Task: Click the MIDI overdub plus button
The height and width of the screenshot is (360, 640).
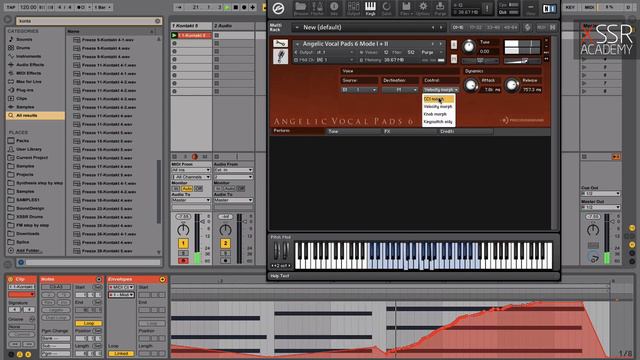Action: (253, 7)
